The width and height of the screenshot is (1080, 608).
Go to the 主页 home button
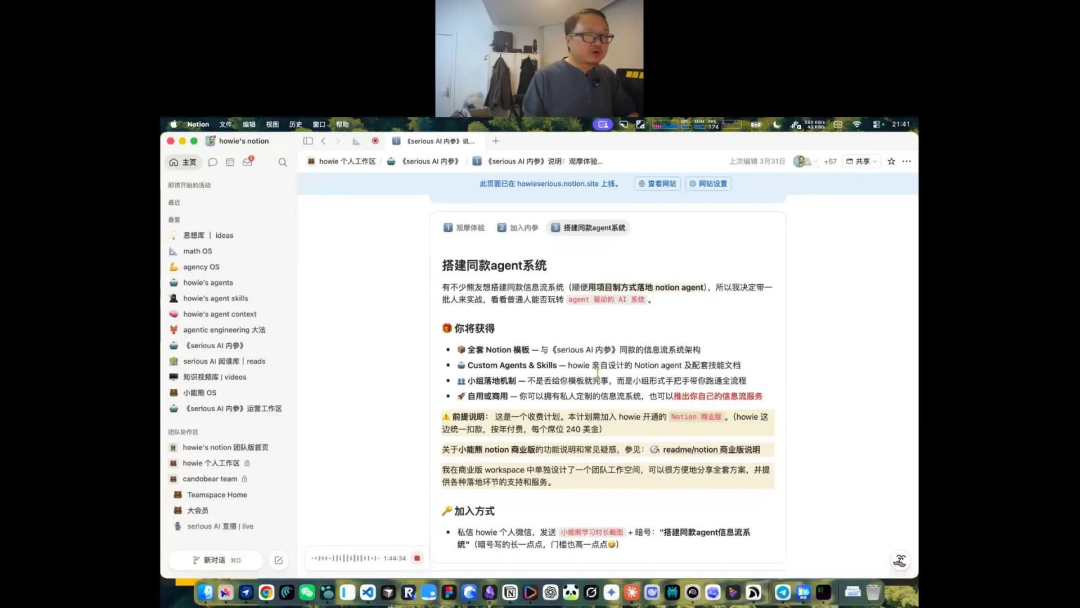pos(183,163)
